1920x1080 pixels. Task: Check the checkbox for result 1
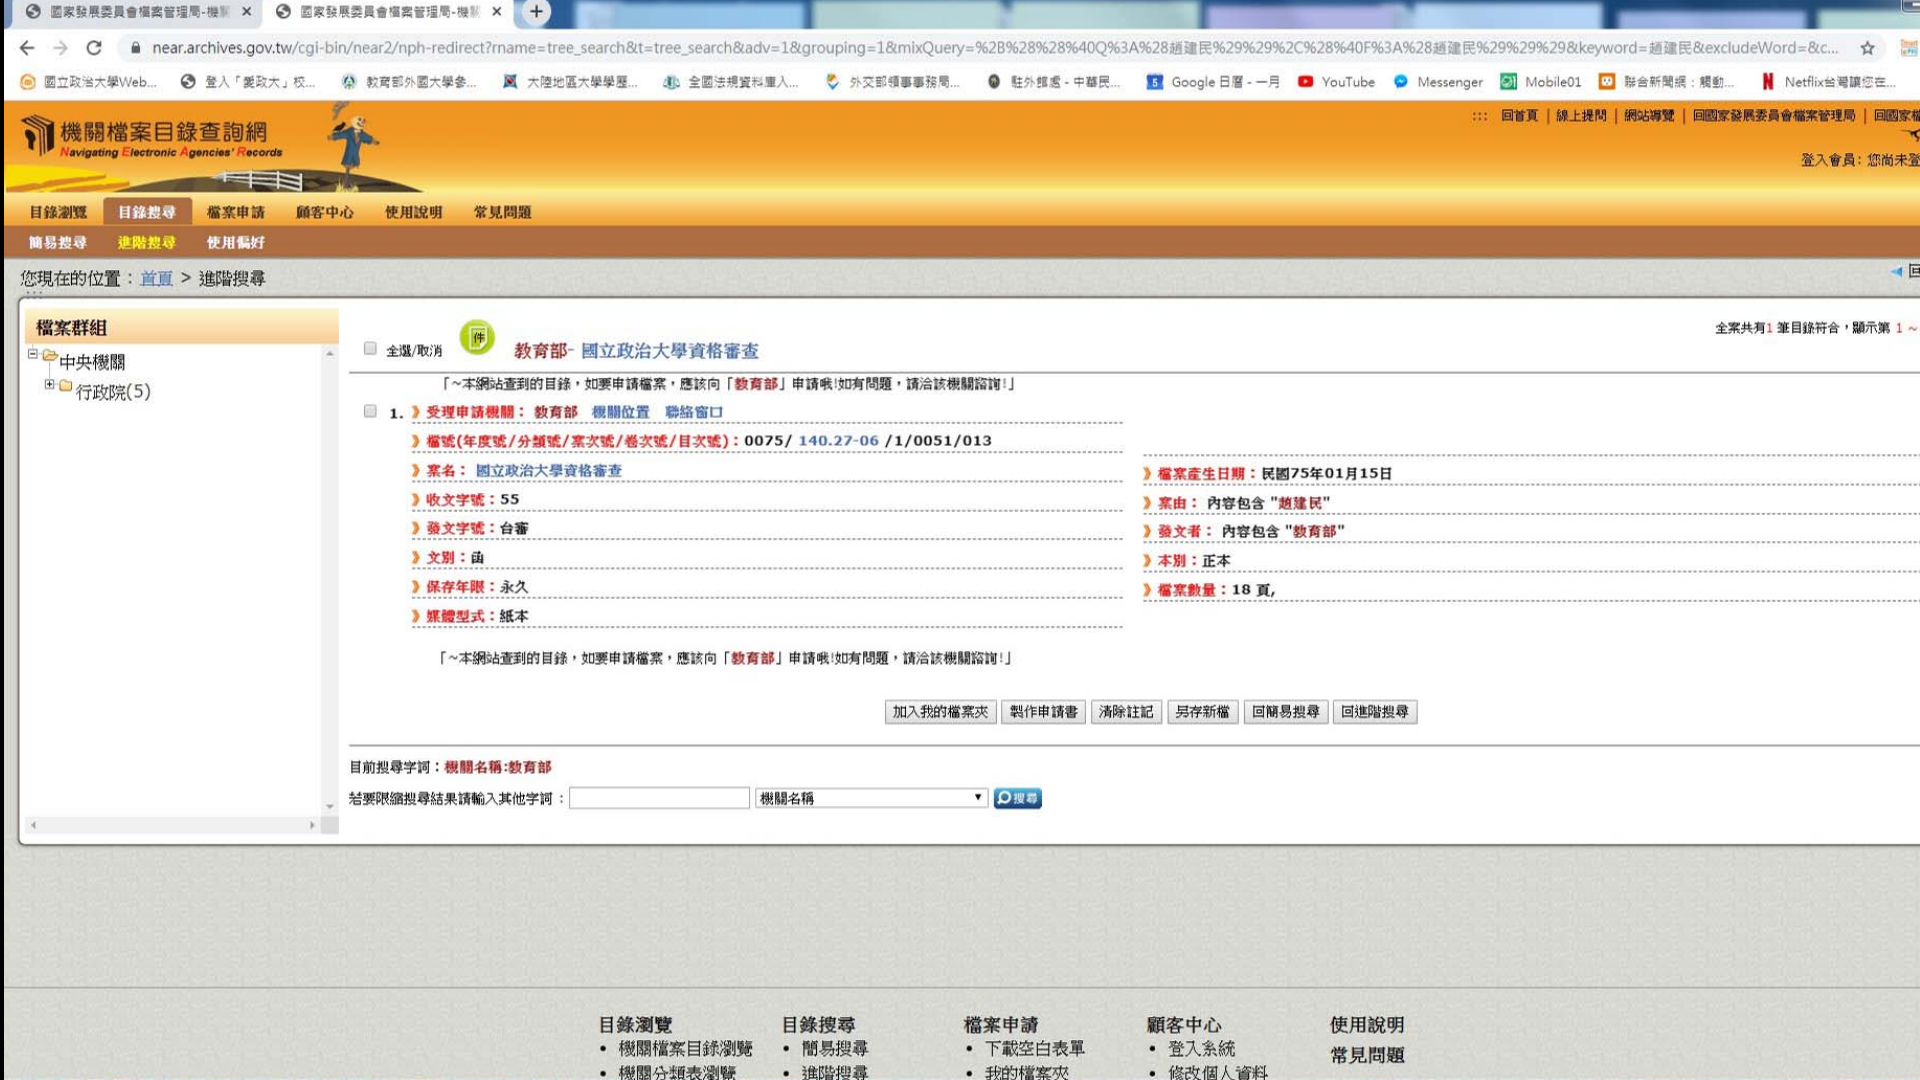(x=370, y=412)
